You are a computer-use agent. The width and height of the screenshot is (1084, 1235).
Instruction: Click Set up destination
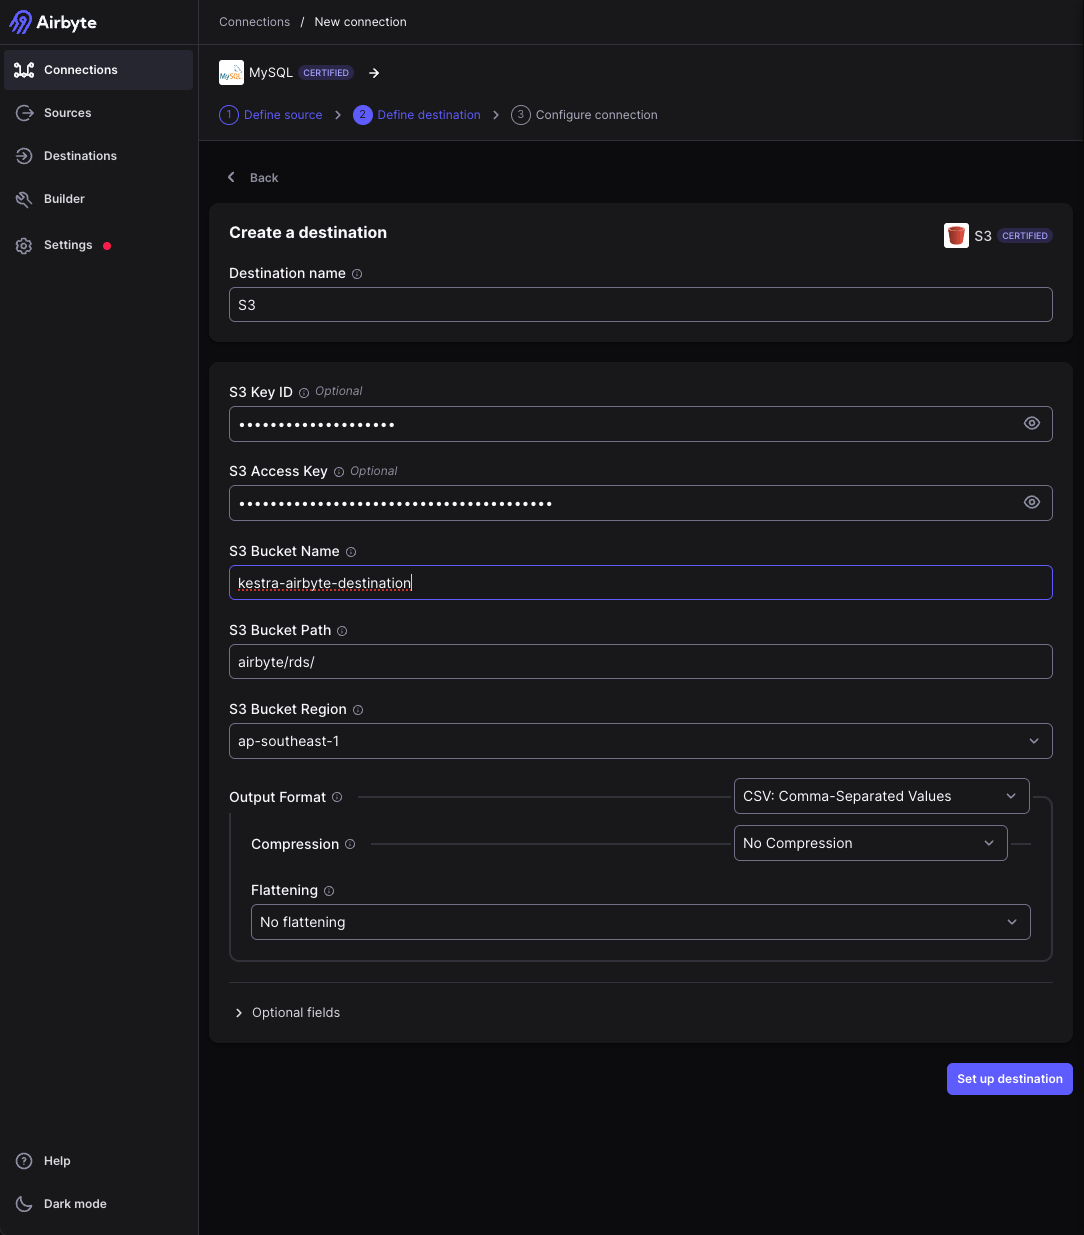click(x=1009, y=1079)
